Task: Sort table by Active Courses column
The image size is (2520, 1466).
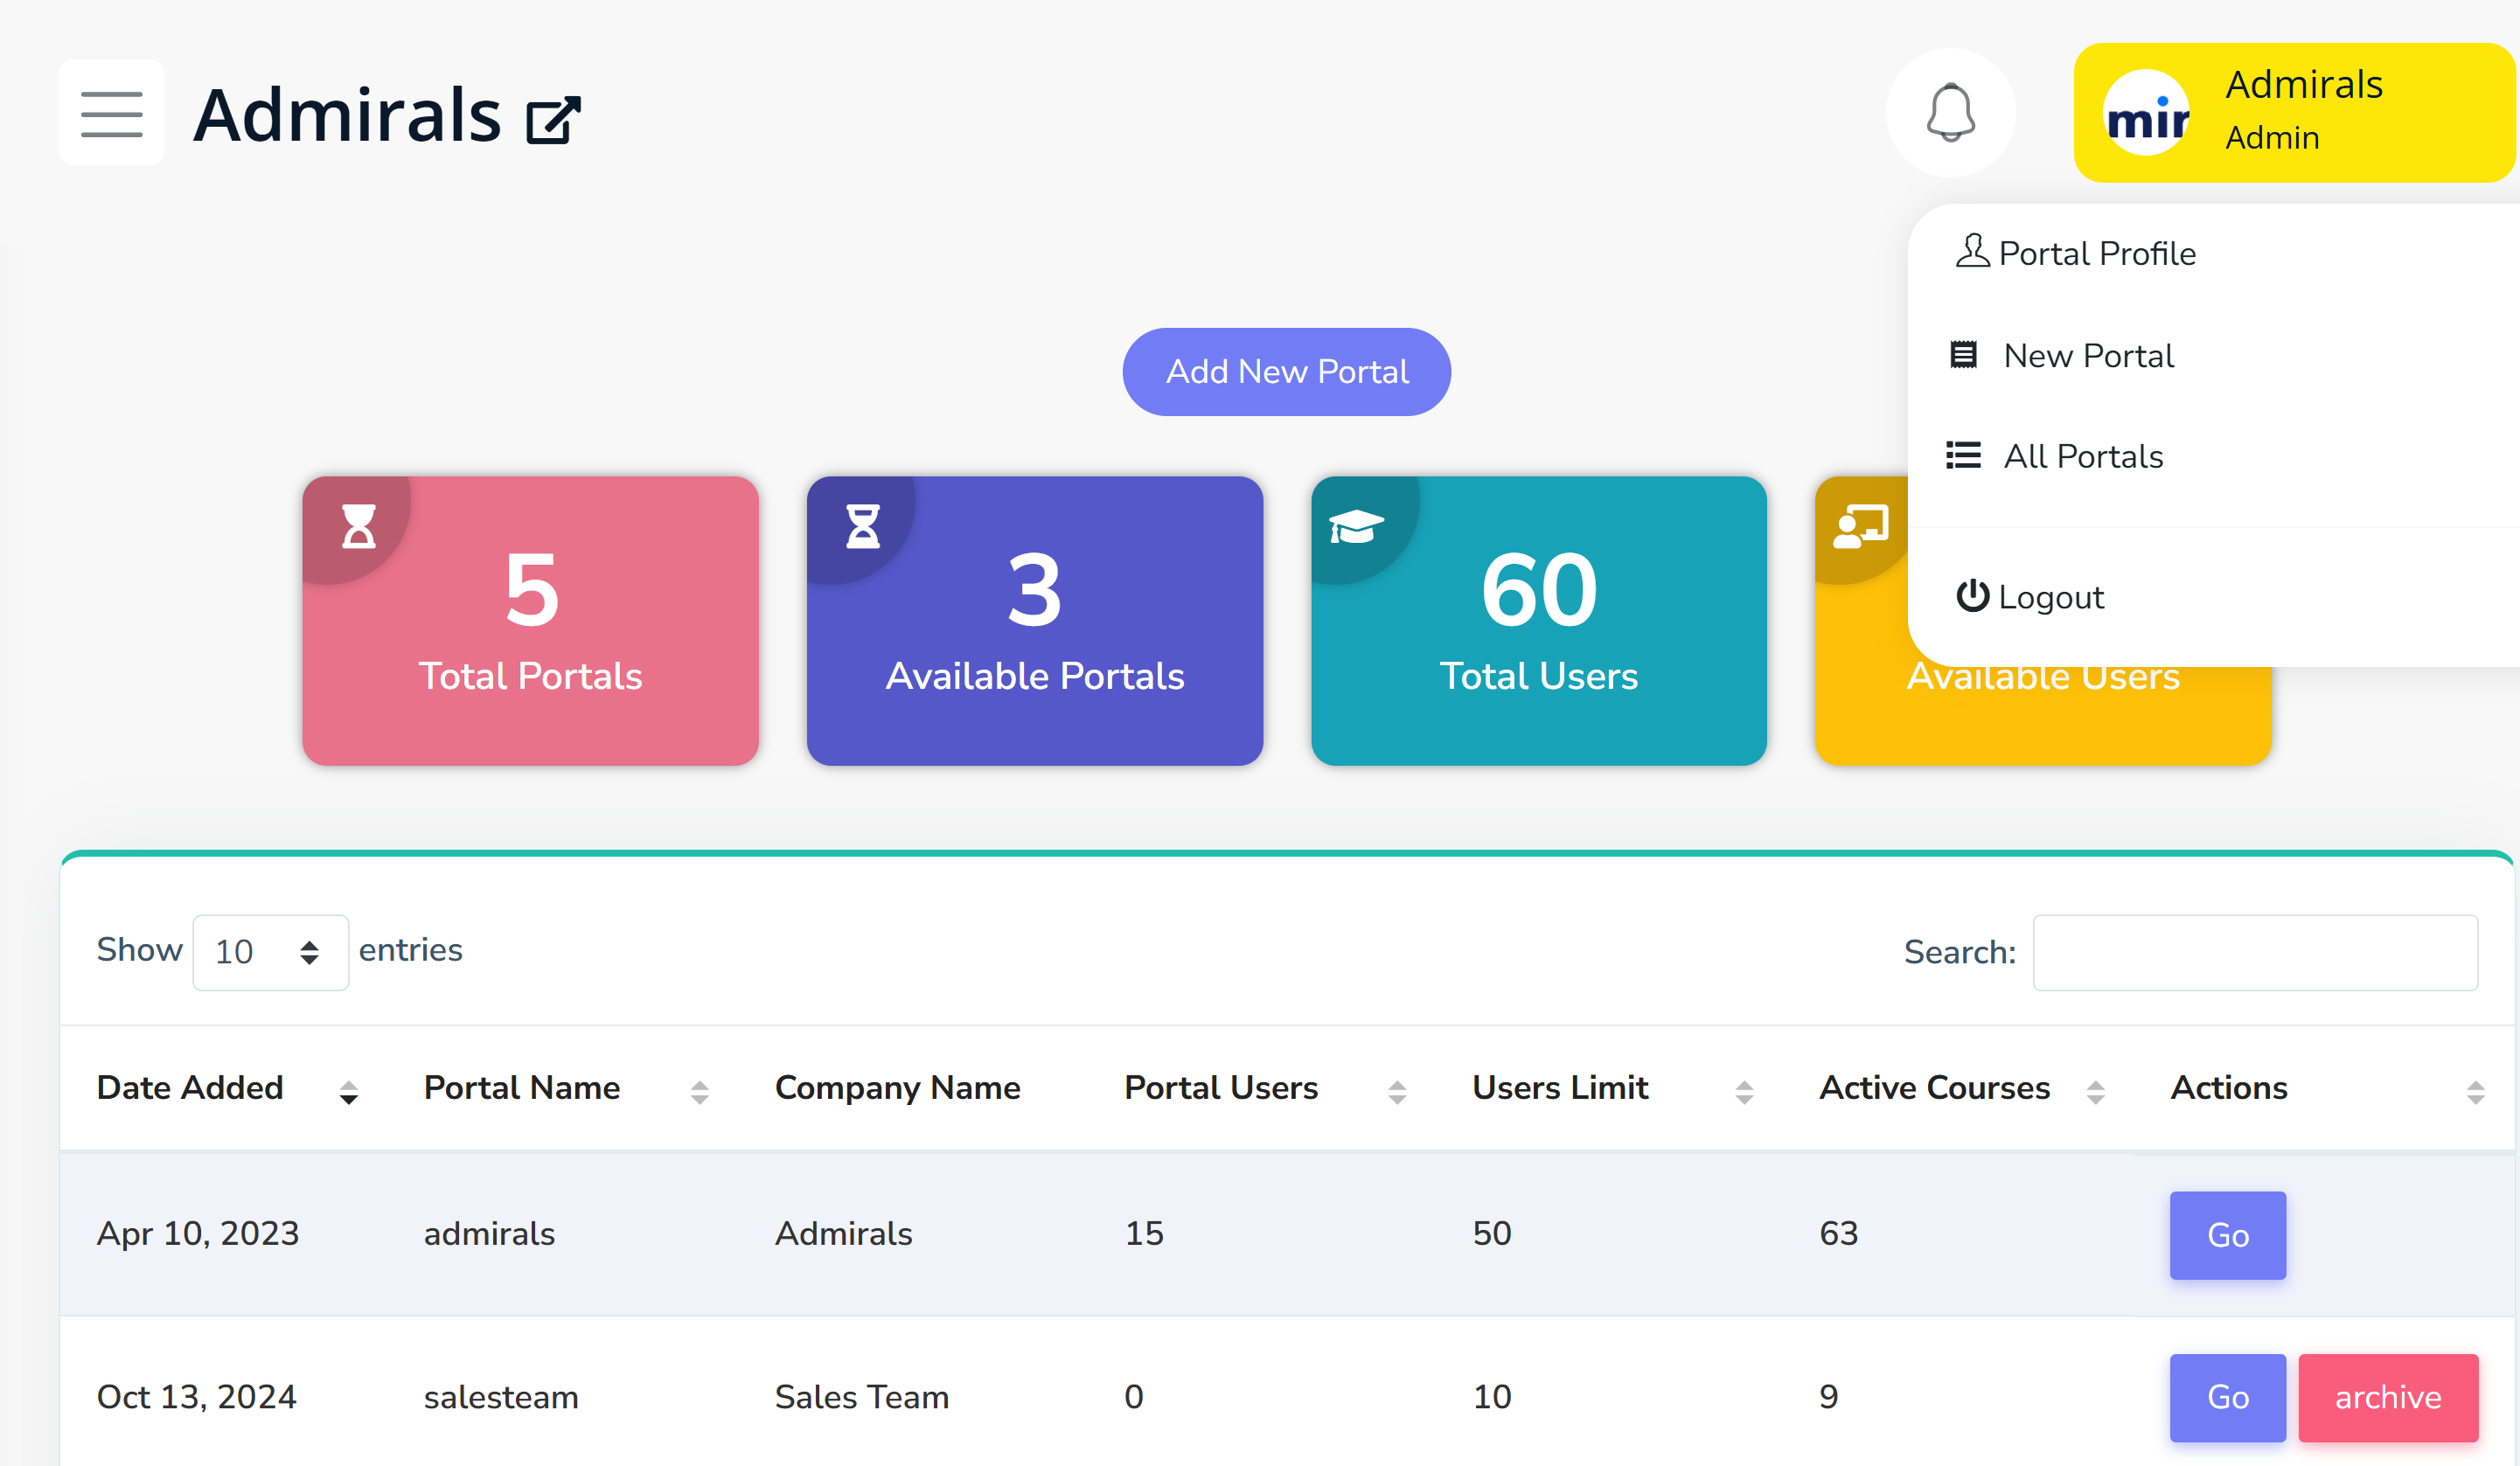Action: [x=1934, y=1087]
